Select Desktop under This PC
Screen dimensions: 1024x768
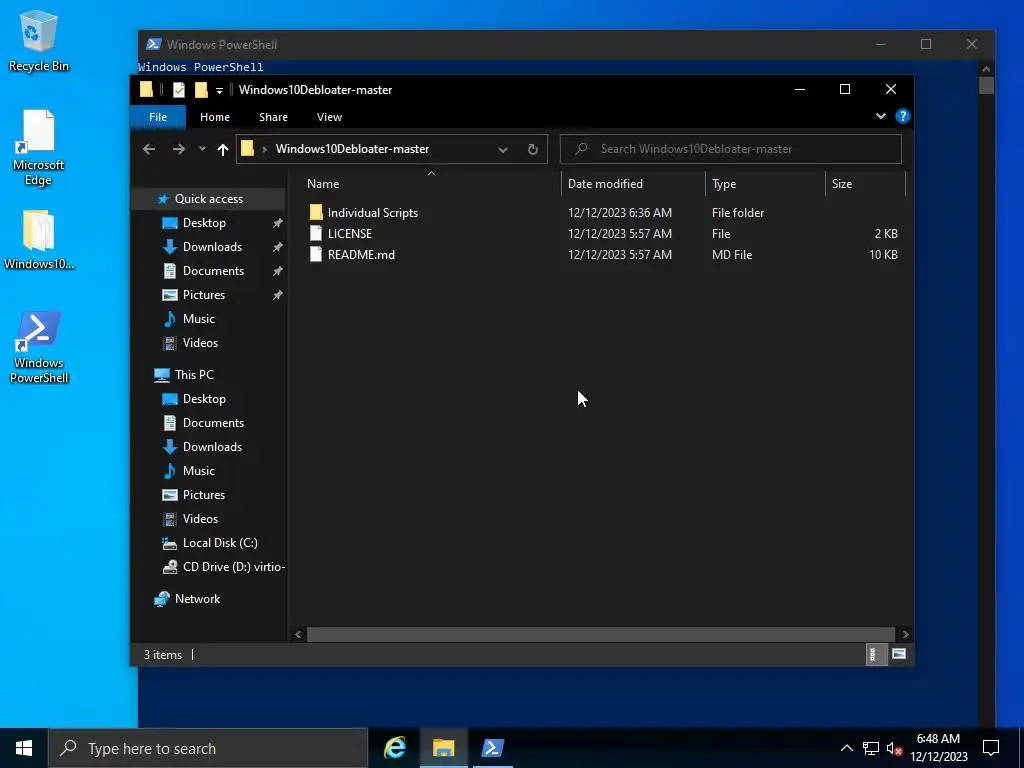tap(204, 399)
